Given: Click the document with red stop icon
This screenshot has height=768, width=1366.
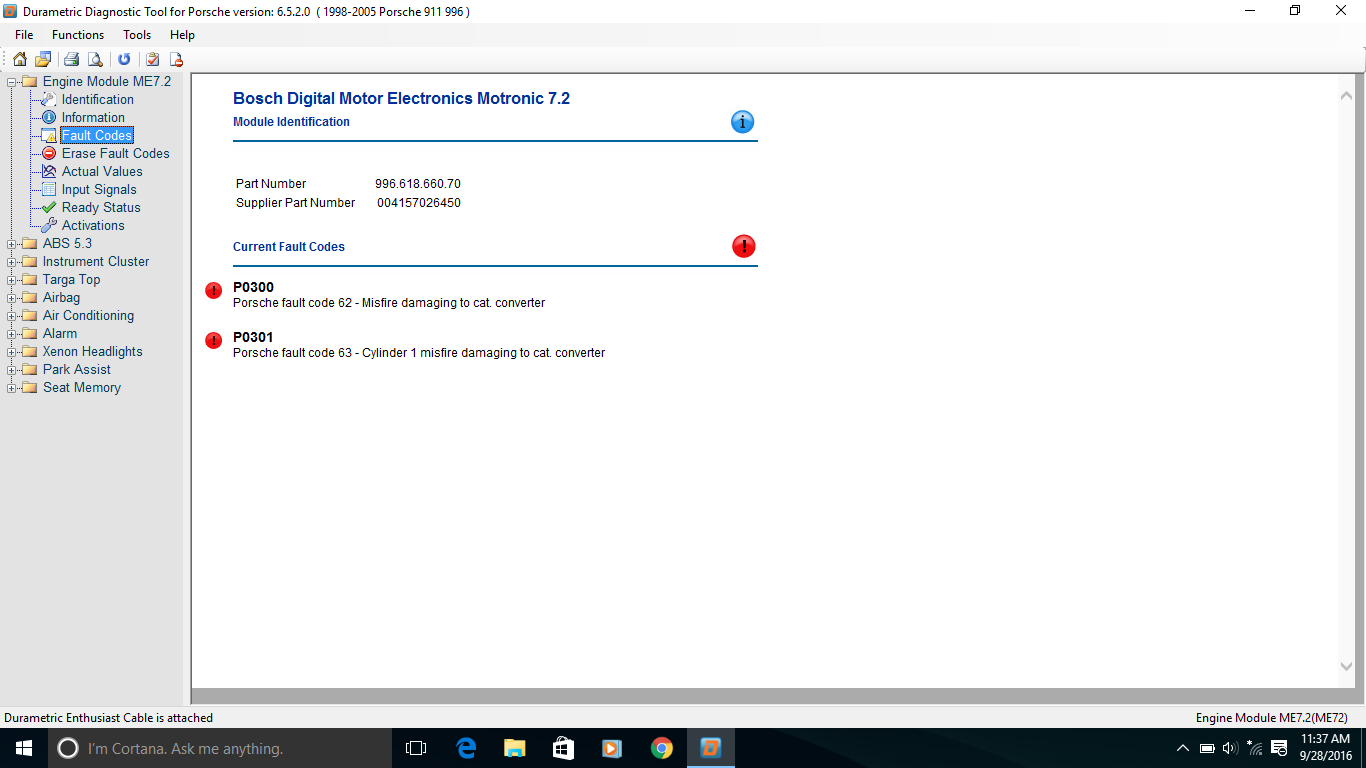Looking at the screenshot, I should (176, 59).
